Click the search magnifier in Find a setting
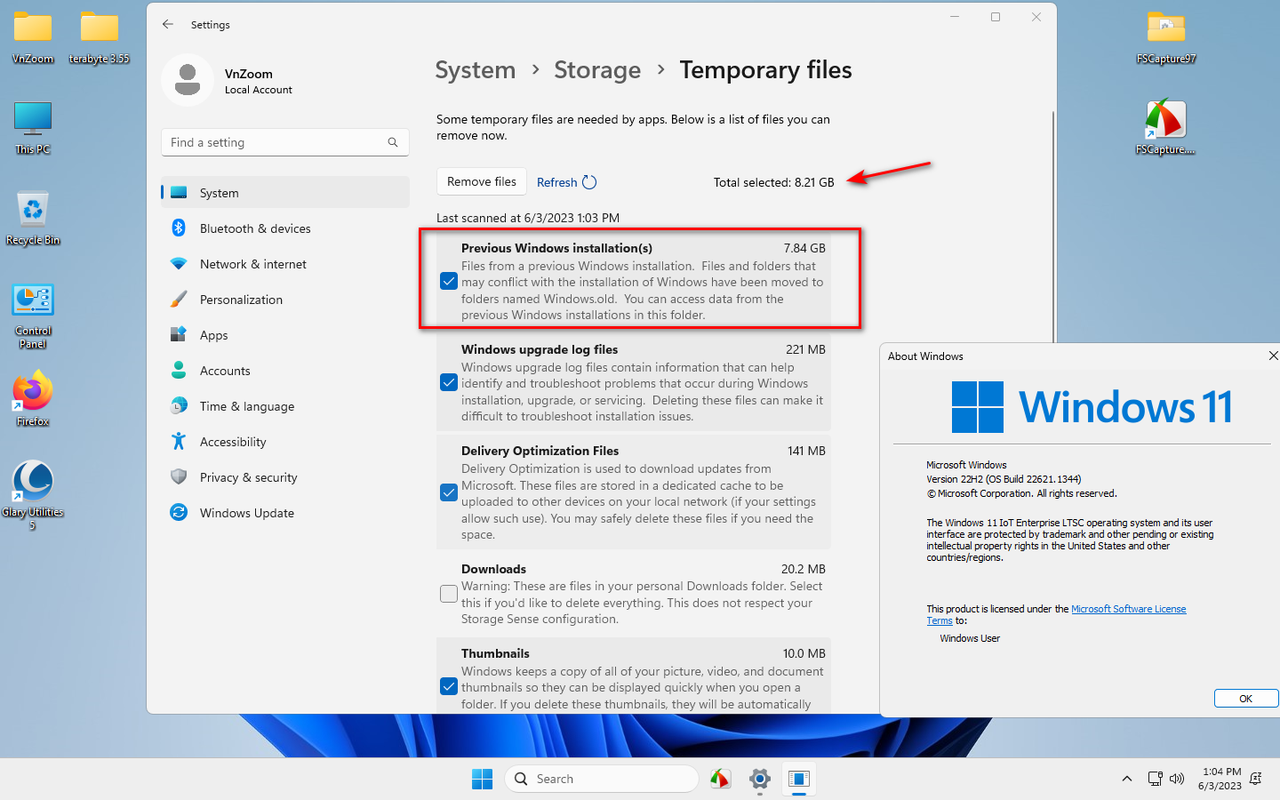This screenshot has width=1280, height=800. click(393, 143)
